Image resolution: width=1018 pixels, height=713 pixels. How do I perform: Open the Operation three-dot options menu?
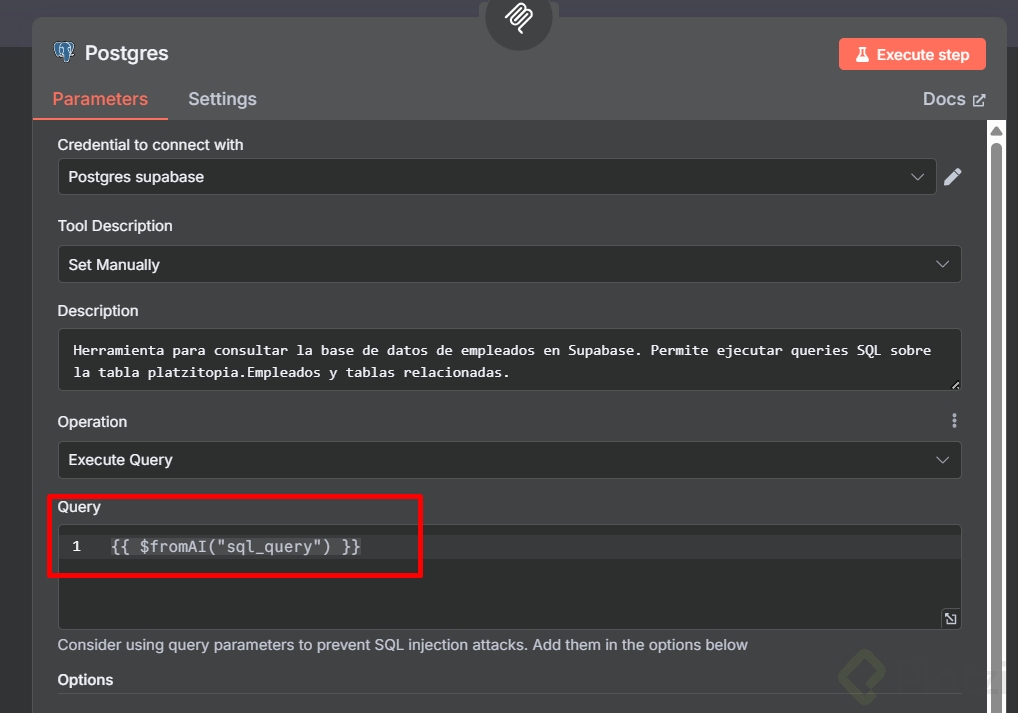954,421
